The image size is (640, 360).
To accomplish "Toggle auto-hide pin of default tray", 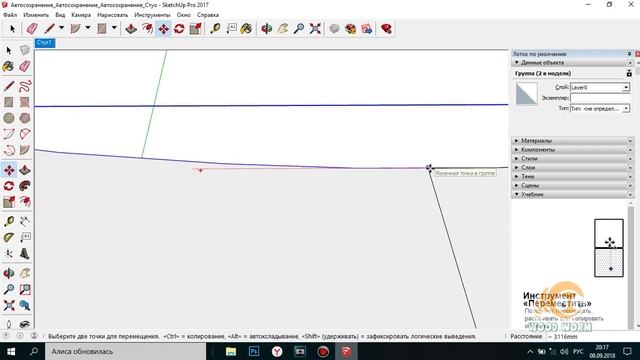I will [x=629, y=54].
